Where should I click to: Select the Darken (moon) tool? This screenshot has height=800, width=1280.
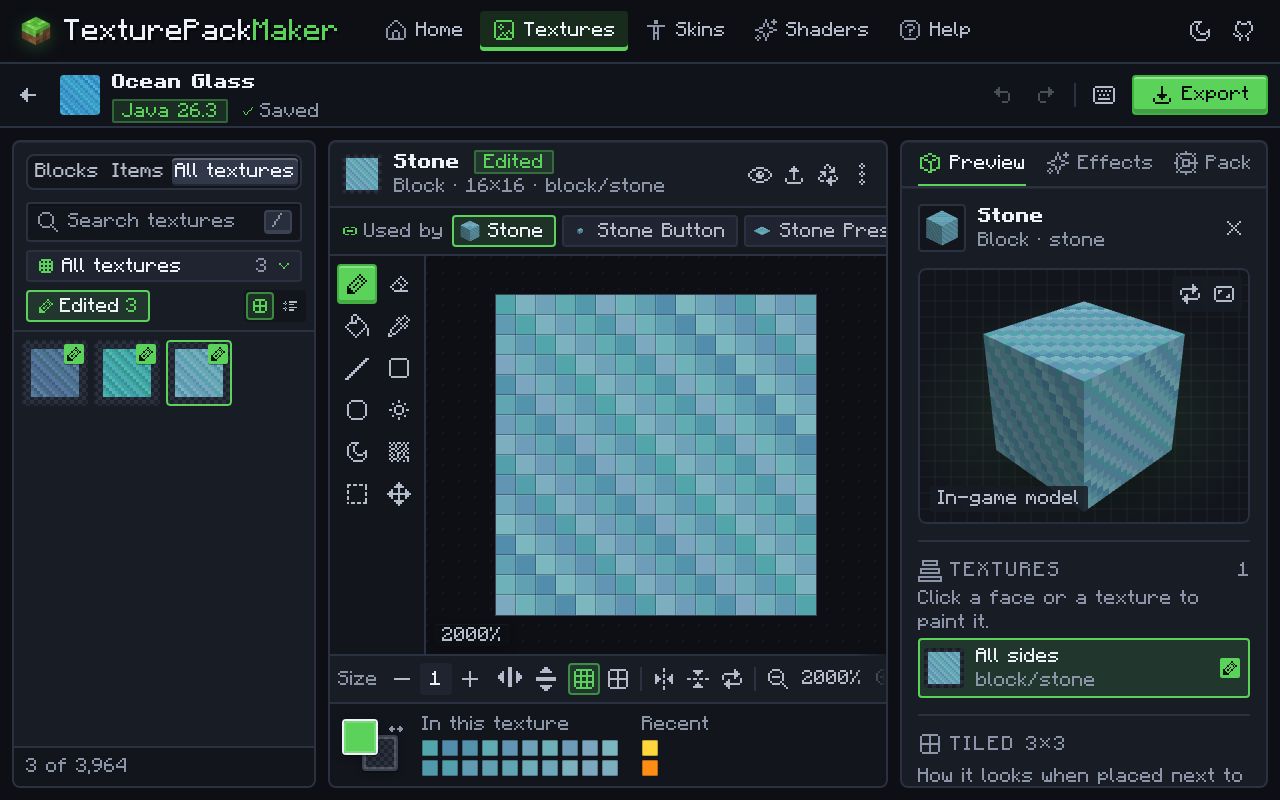(x=357, y=452)
